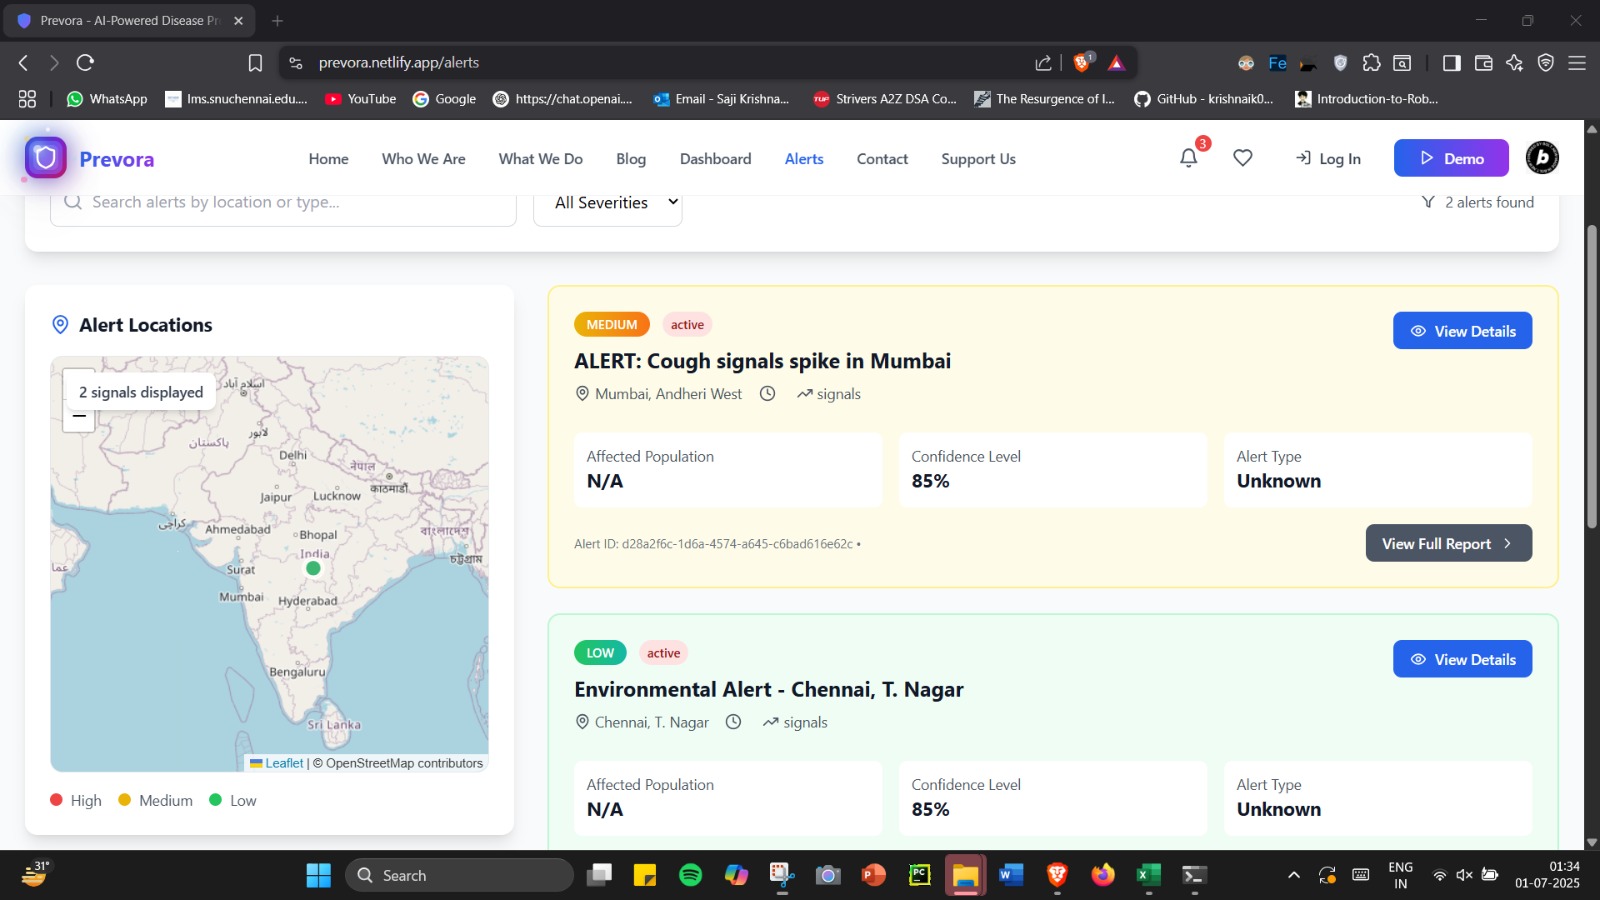Image resolution: width=1600 pixels, height=900 pixels.
Task: Open the Who We Are page
Action: point(424,159)
